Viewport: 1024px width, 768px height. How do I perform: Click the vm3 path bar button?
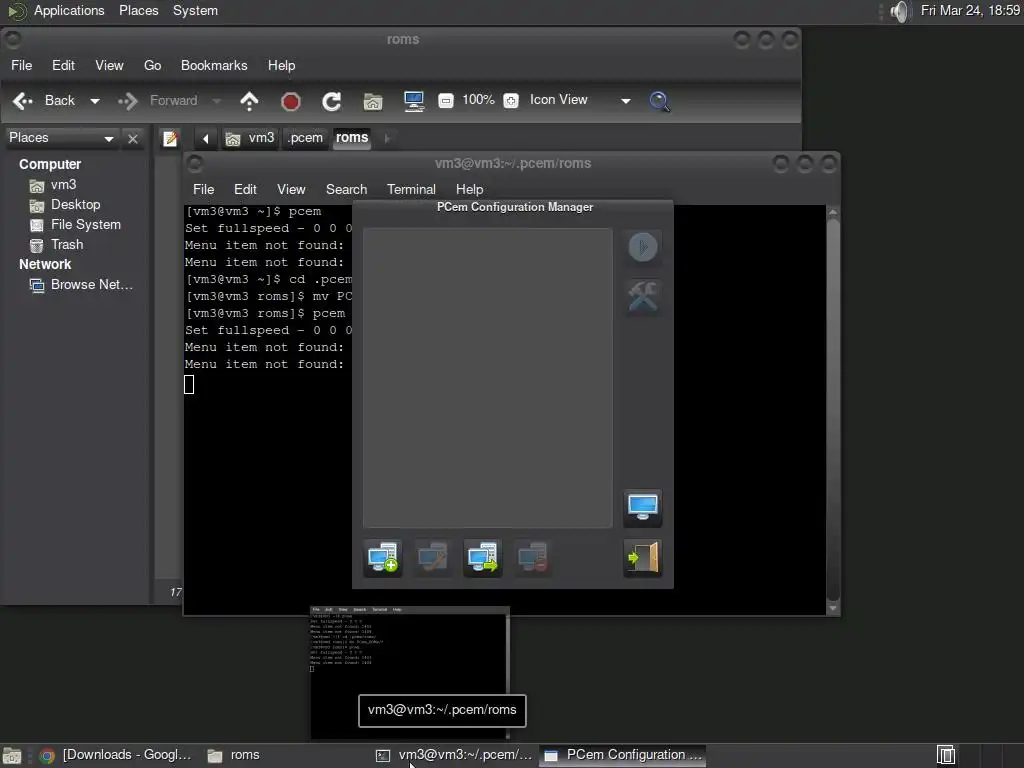250,138
